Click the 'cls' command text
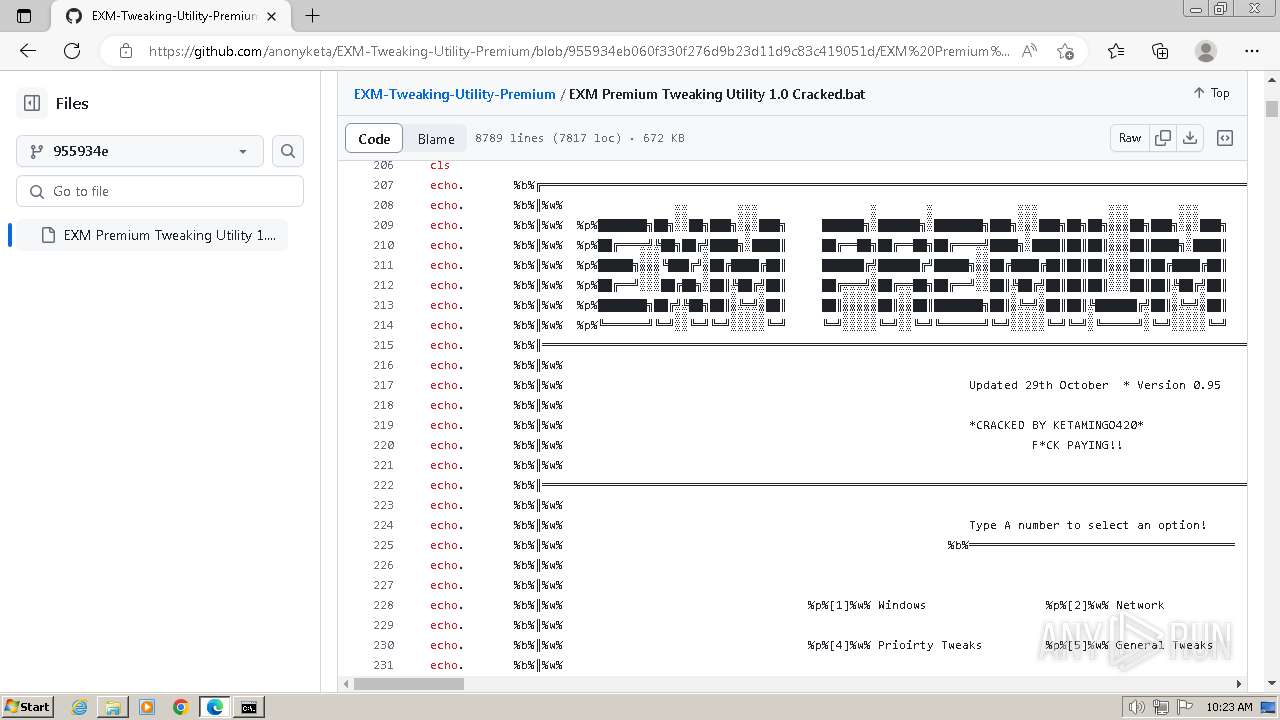The width and height of the screenshot is (1280, 720). pyautogui.click(x=440, y=165)
